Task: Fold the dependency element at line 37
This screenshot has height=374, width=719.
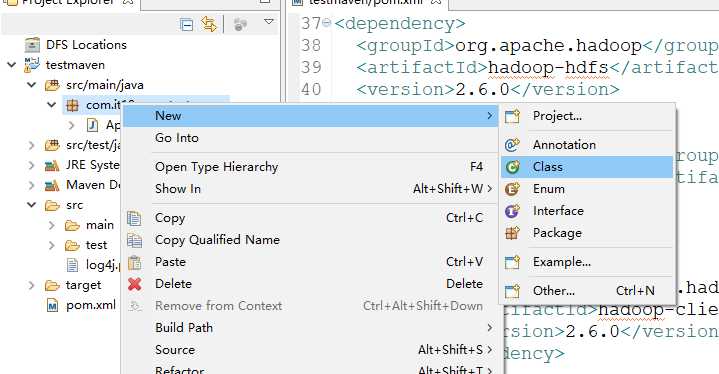Action: point(326,22)
